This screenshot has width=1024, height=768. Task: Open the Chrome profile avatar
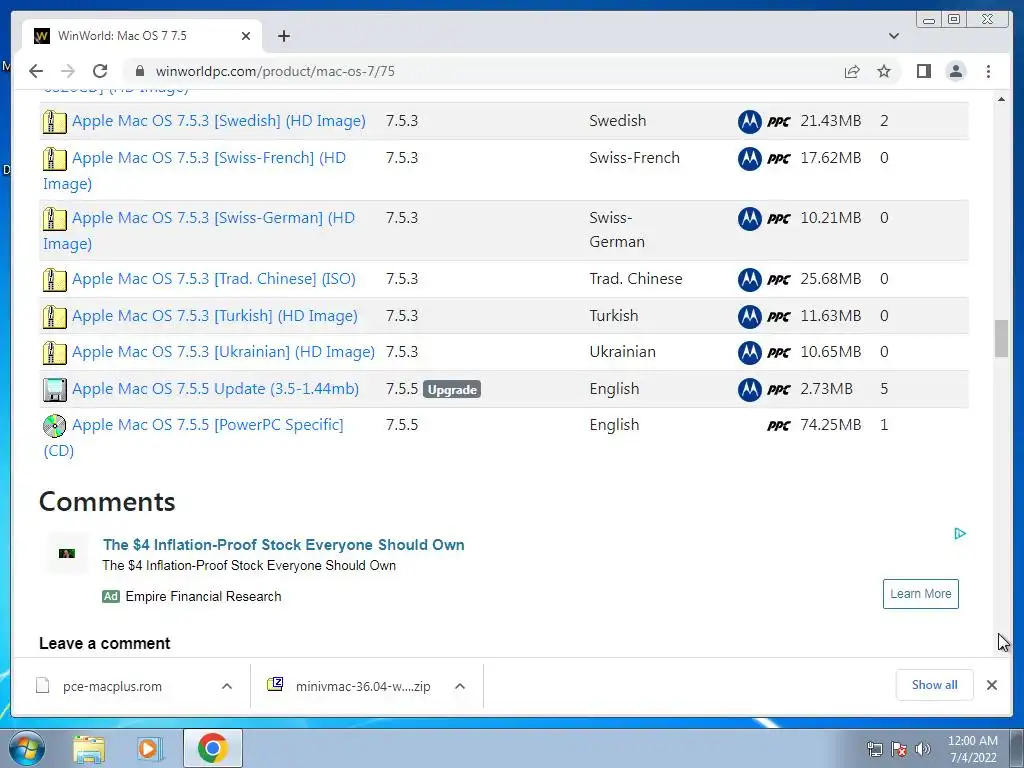tap(955, 71)
